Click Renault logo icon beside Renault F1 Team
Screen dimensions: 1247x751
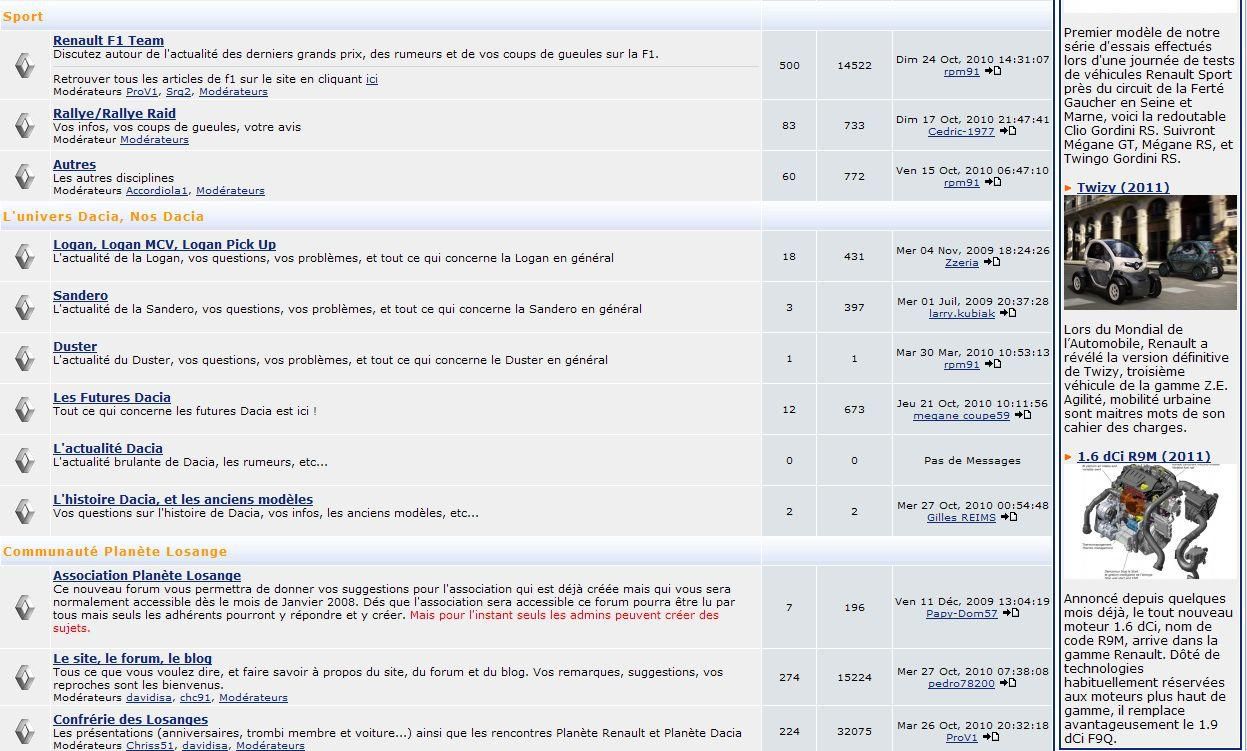25,65
